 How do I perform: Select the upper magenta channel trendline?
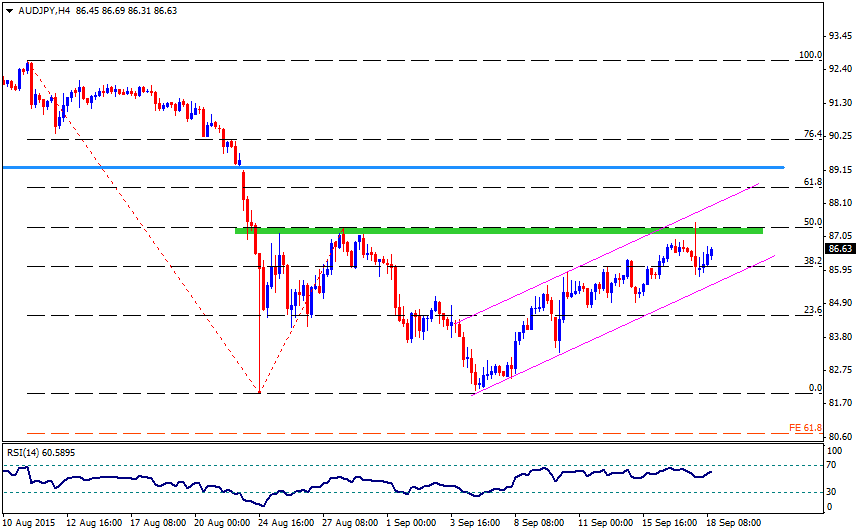(x=608, y=252)
